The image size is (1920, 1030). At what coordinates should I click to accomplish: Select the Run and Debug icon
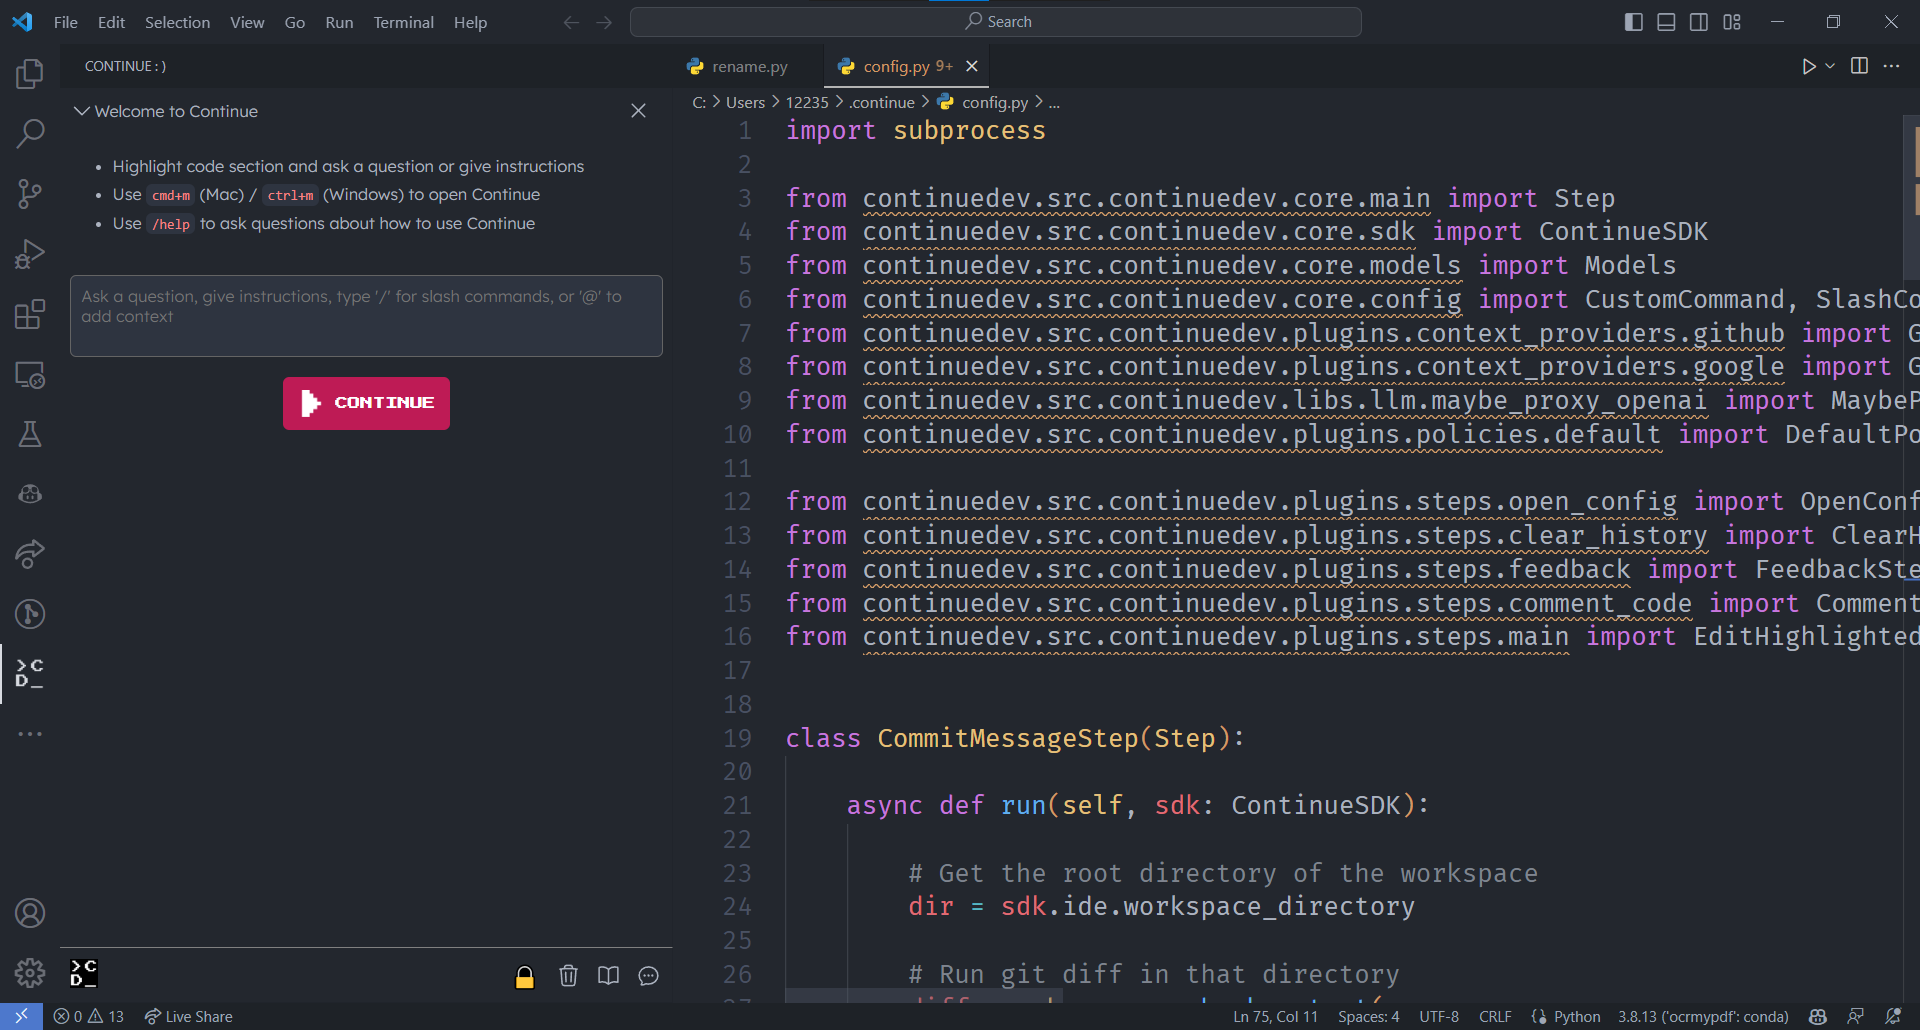point(29,254)
